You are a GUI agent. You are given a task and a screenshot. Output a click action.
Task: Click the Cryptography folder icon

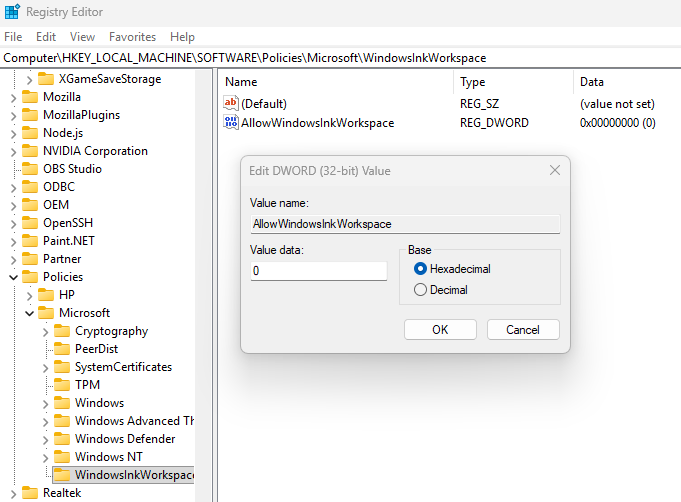click(62, 331)
